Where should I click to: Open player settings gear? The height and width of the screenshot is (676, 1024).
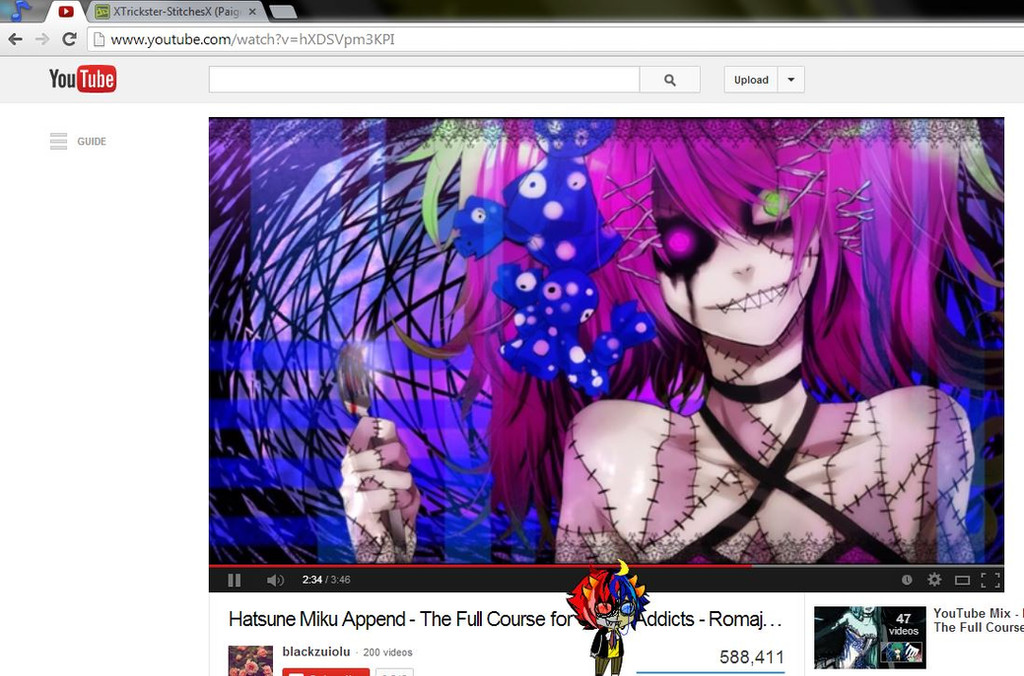pyautogui.click(x=935, y=579)
